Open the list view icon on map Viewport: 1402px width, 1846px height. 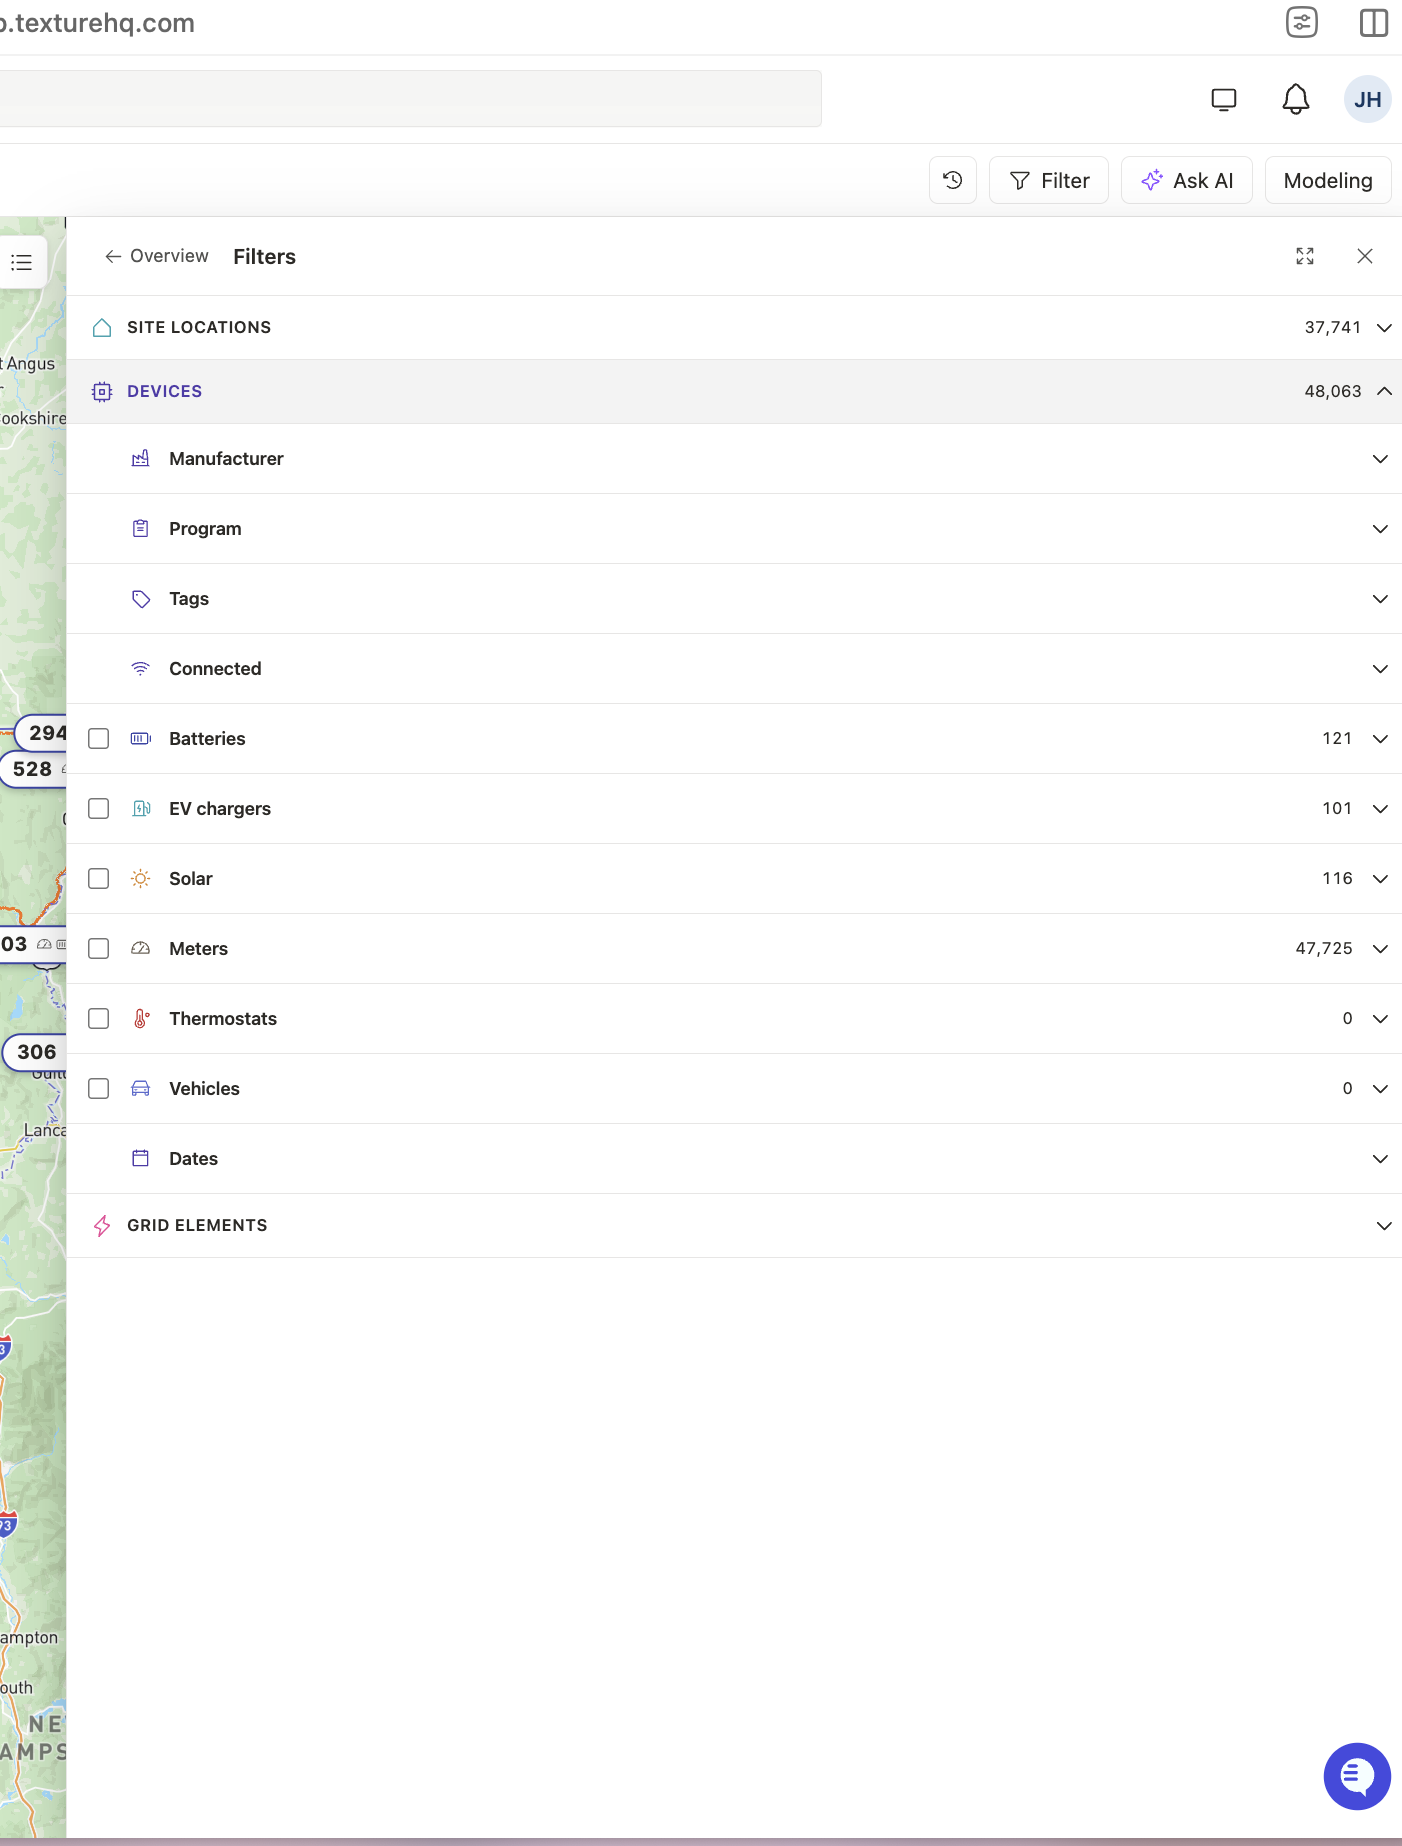[21, 262]
